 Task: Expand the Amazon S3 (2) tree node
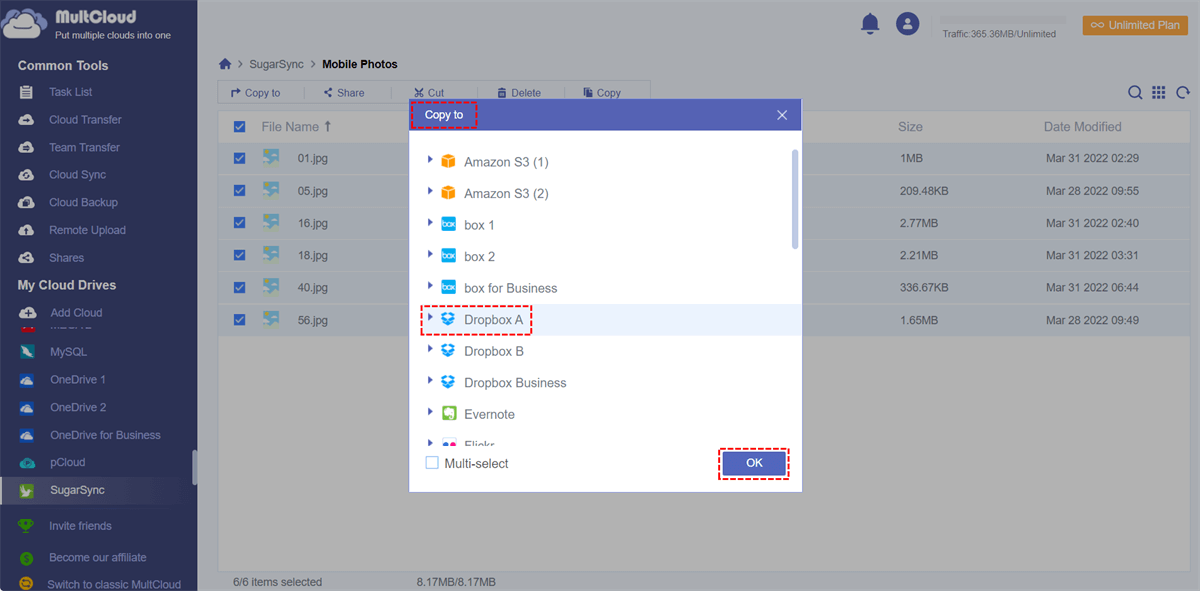point(430,192)
